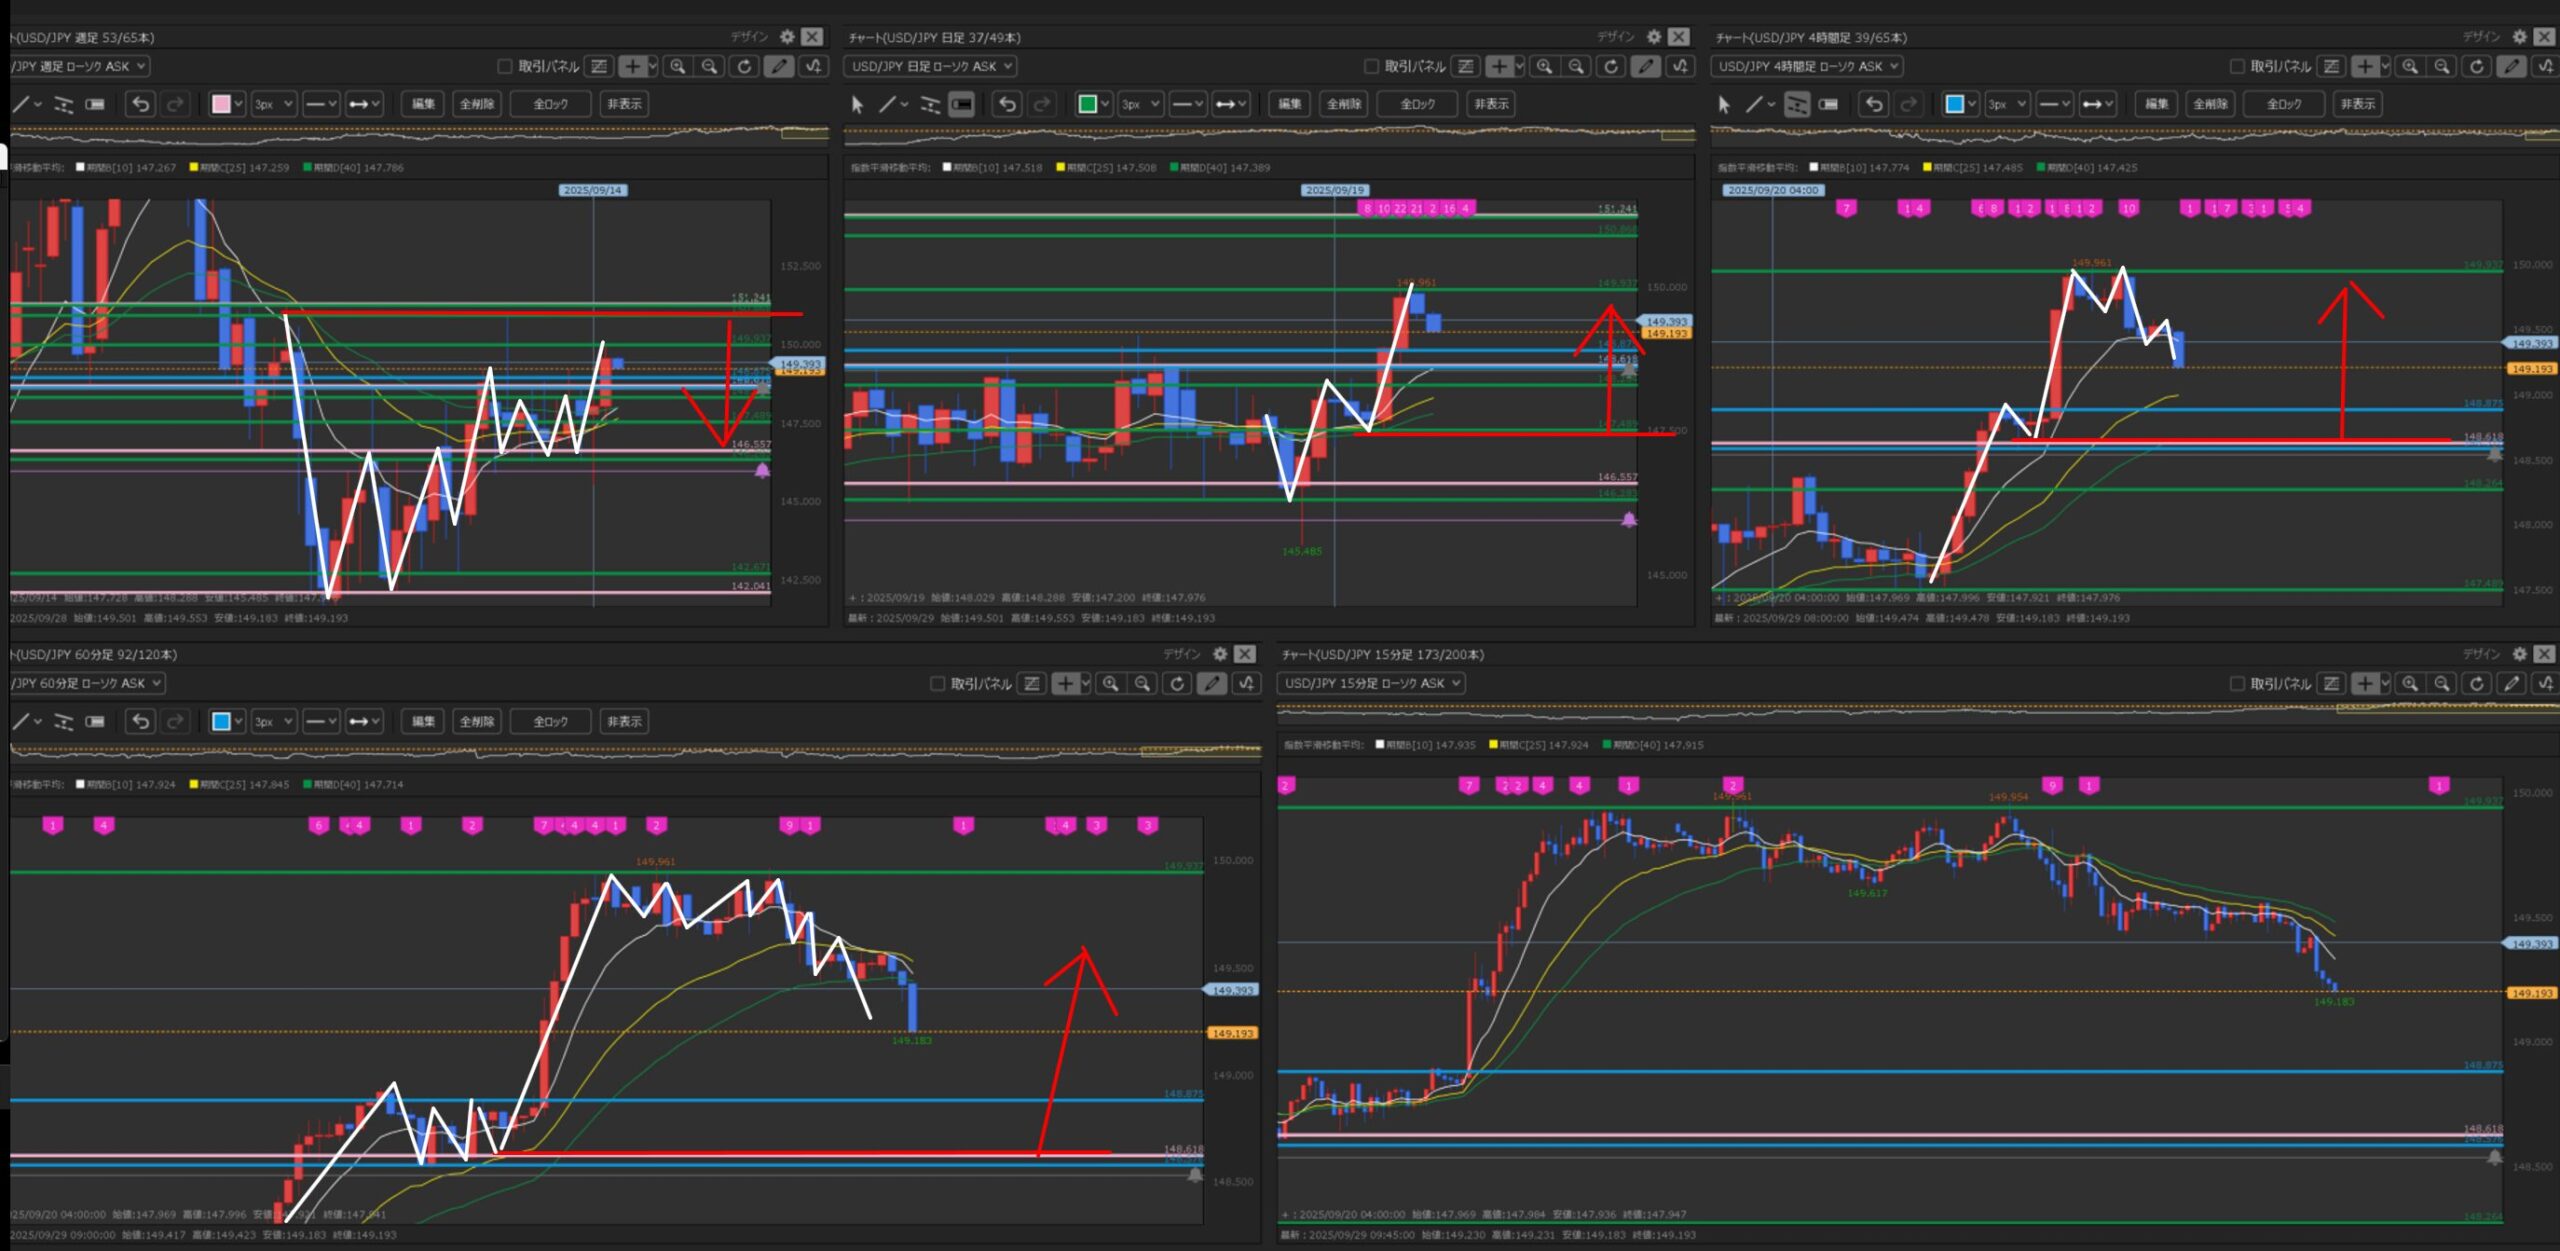Open settings gear of 4-hour chart

[x=2520, y=37]
